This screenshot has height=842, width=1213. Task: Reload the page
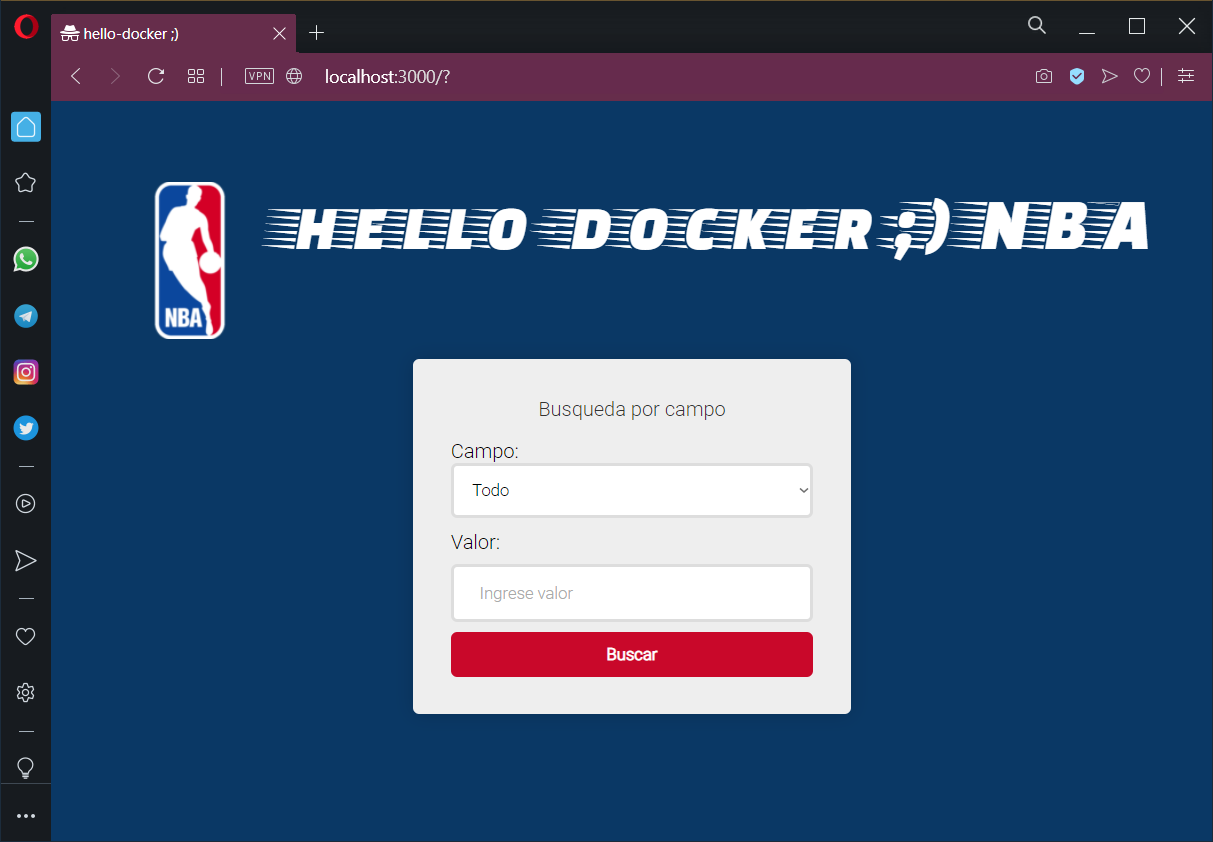(x=156, y=76)
